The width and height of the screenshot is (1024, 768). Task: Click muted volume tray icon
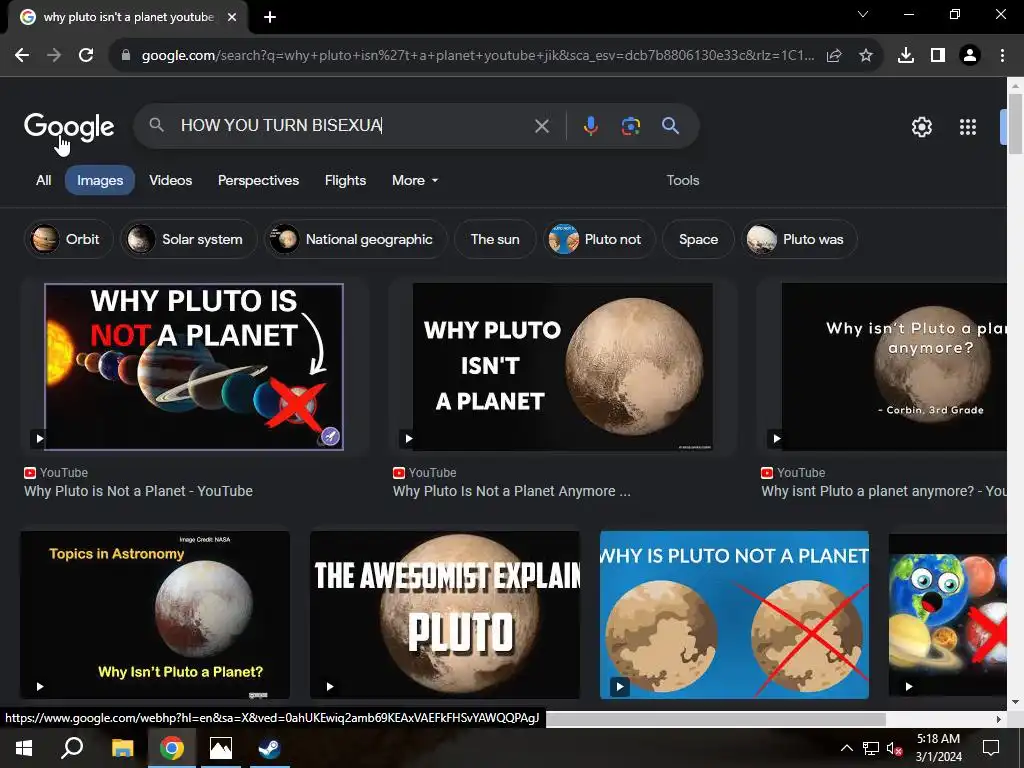click(895, 748)
